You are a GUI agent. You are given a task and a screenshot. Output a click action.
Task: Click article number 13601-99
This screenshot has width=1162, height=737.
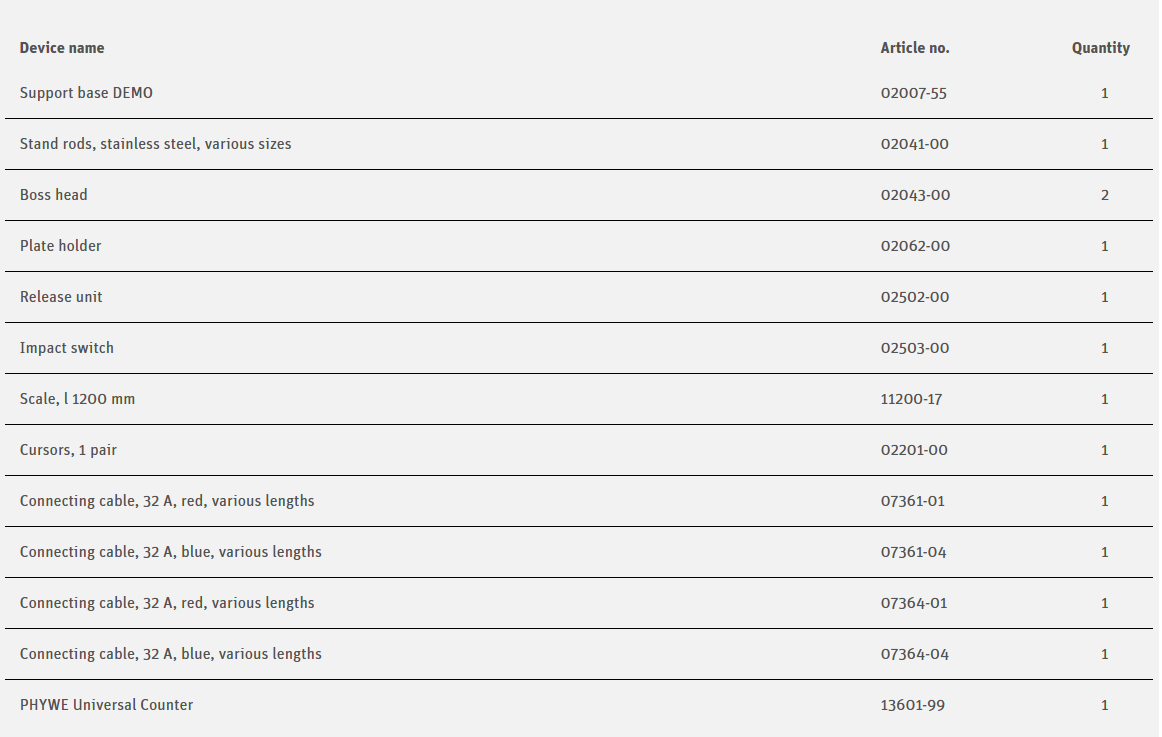(x=912, y=705)
